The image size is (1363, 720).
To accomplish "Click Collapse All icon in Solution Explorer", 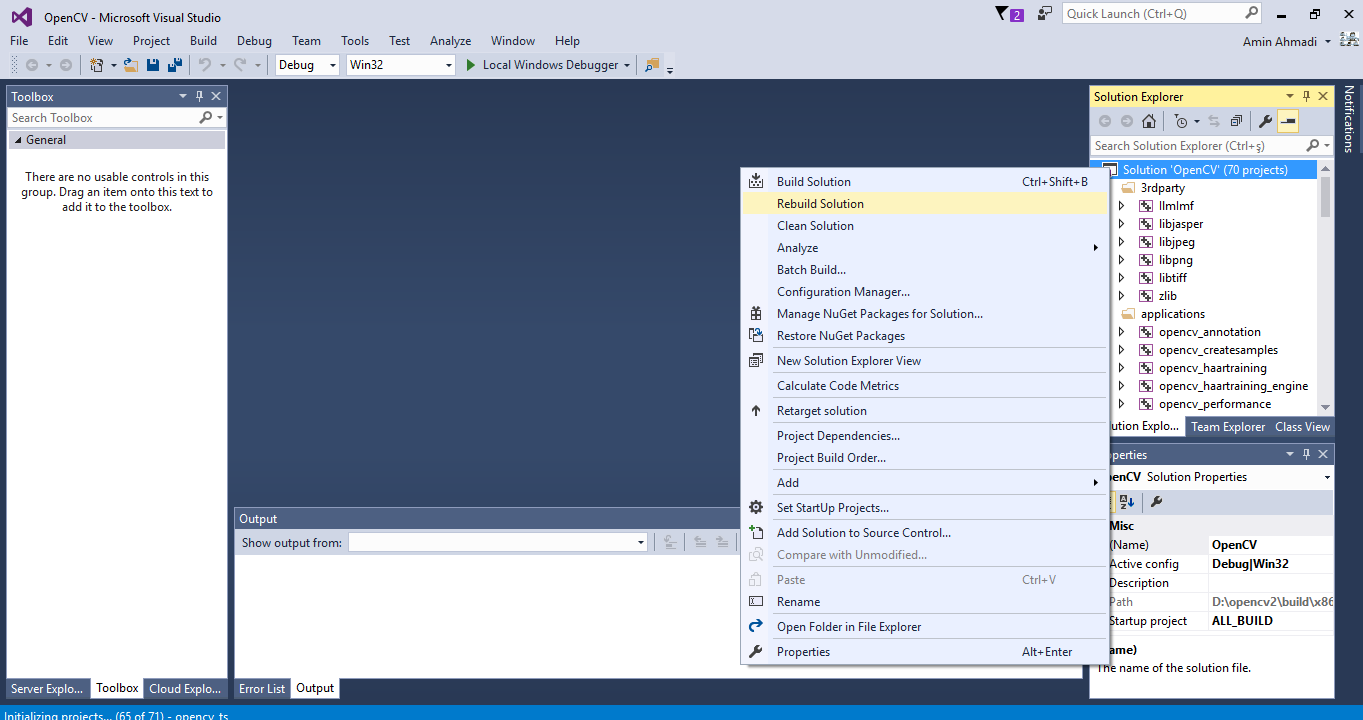I will click(x=1236, y=121).
